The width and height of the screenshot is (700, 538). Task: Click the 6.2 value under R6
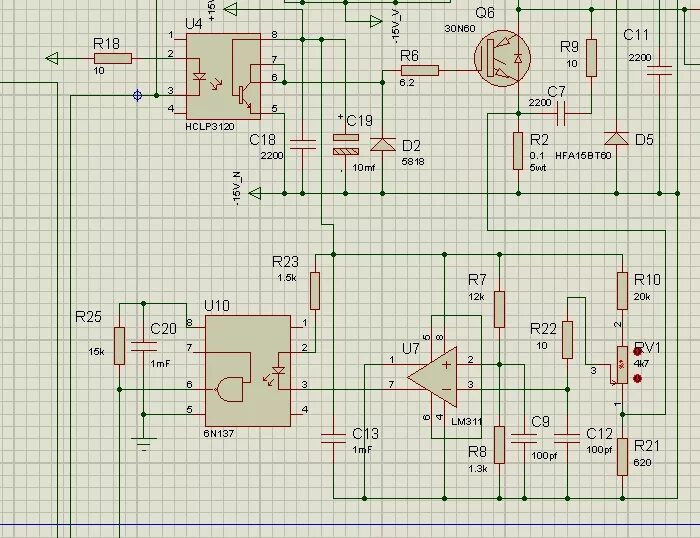(407, 83)
